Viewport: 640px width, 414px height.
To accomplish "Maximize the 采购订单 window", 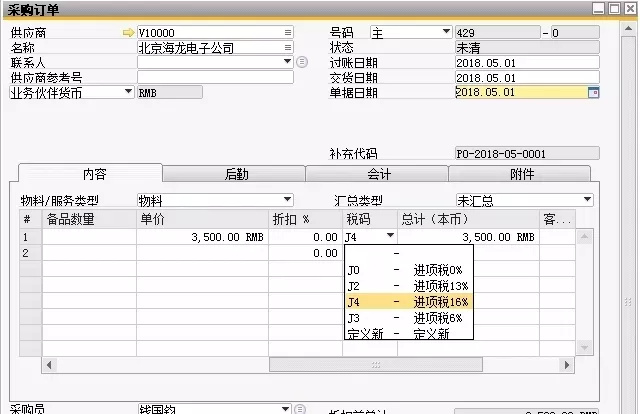I will [x=612, y=8].
